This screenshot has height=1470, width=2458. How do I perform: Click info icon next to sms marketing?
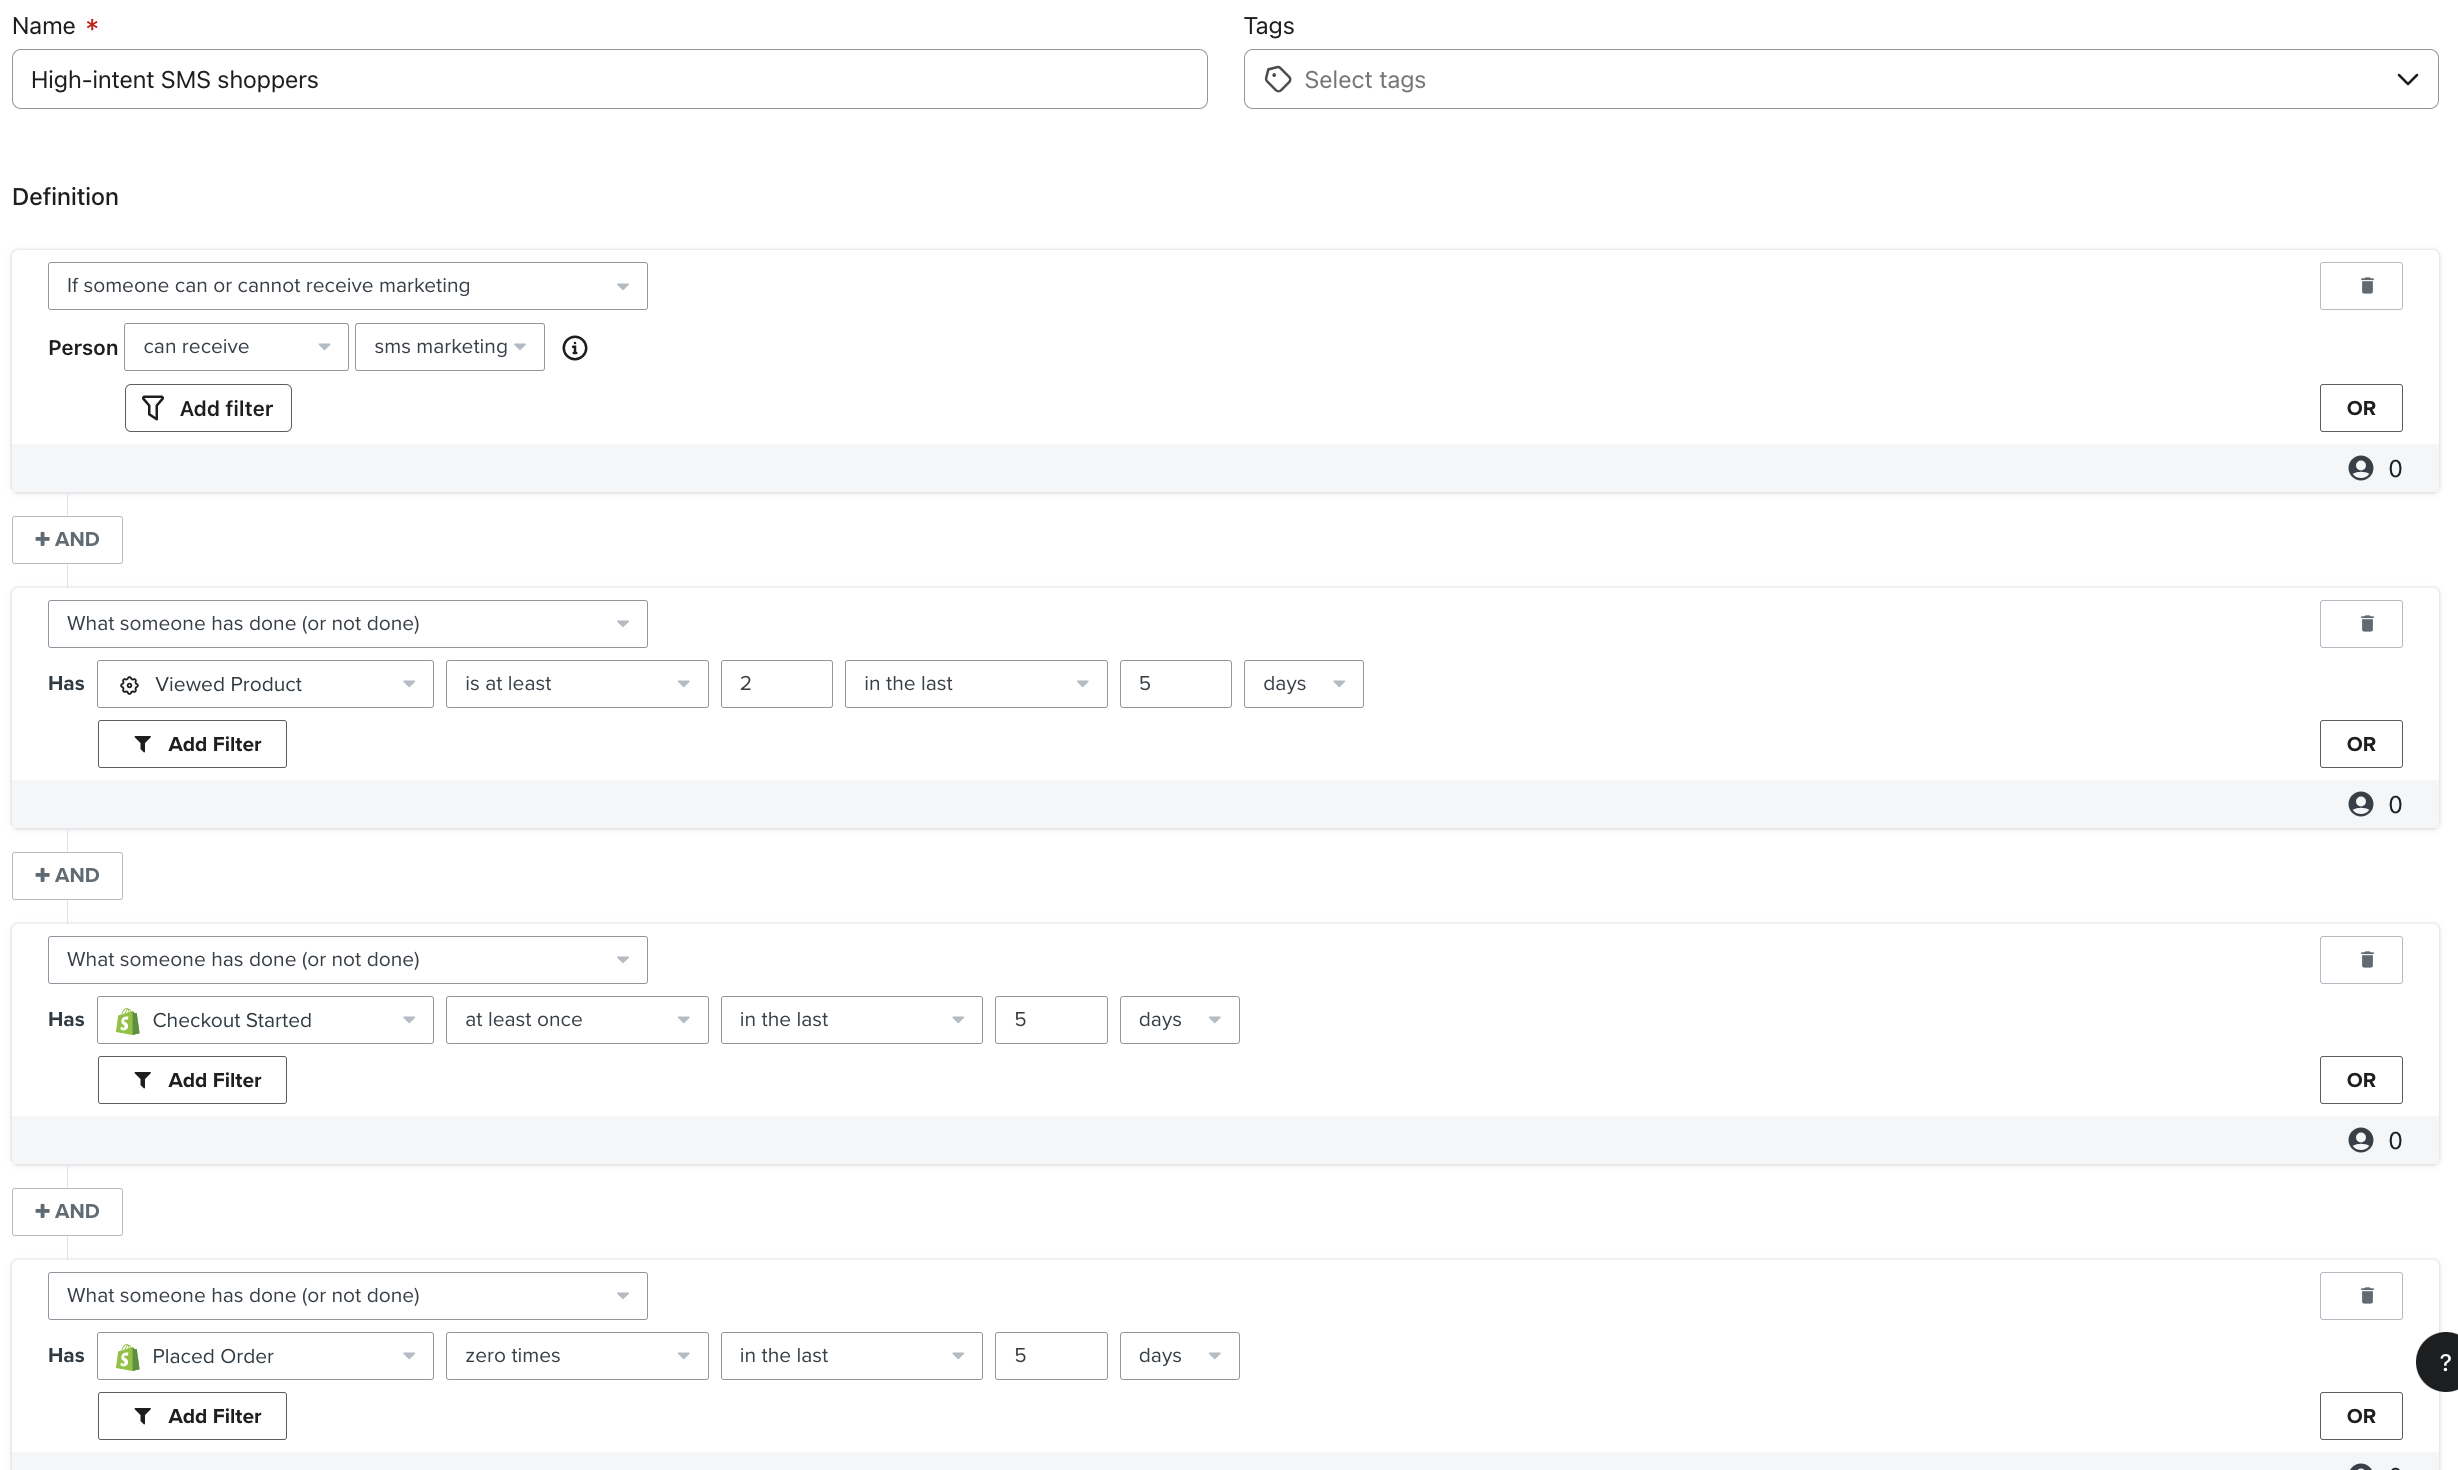574,348
